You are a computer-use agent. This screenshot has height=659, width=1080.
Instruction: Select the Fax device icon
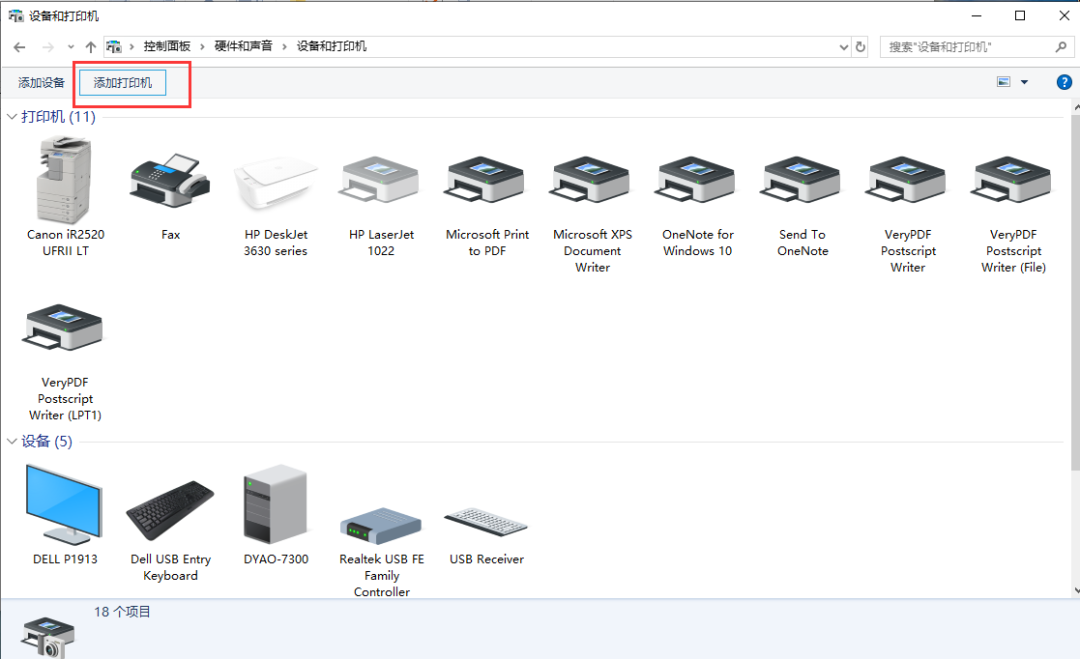(170, 180)
